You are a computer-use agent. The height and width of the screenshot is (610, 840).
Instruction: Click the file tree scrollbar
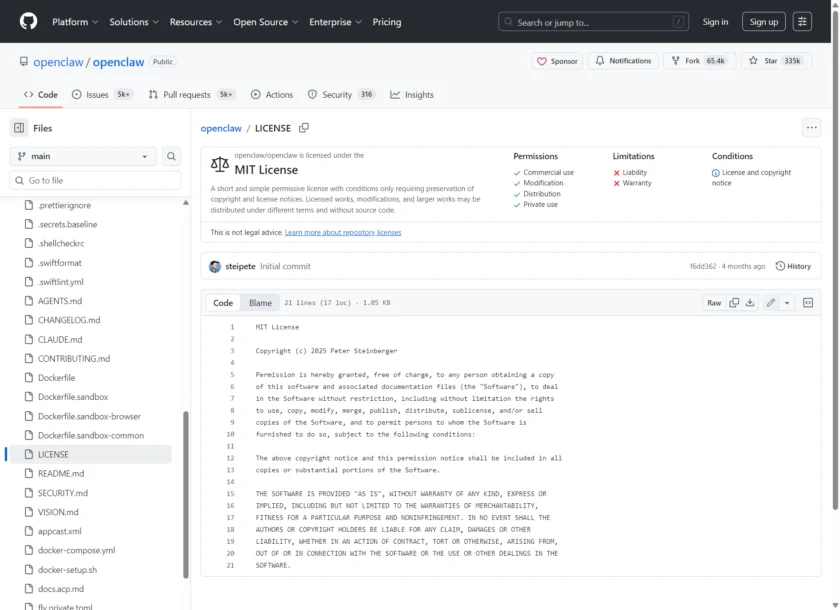186,495
